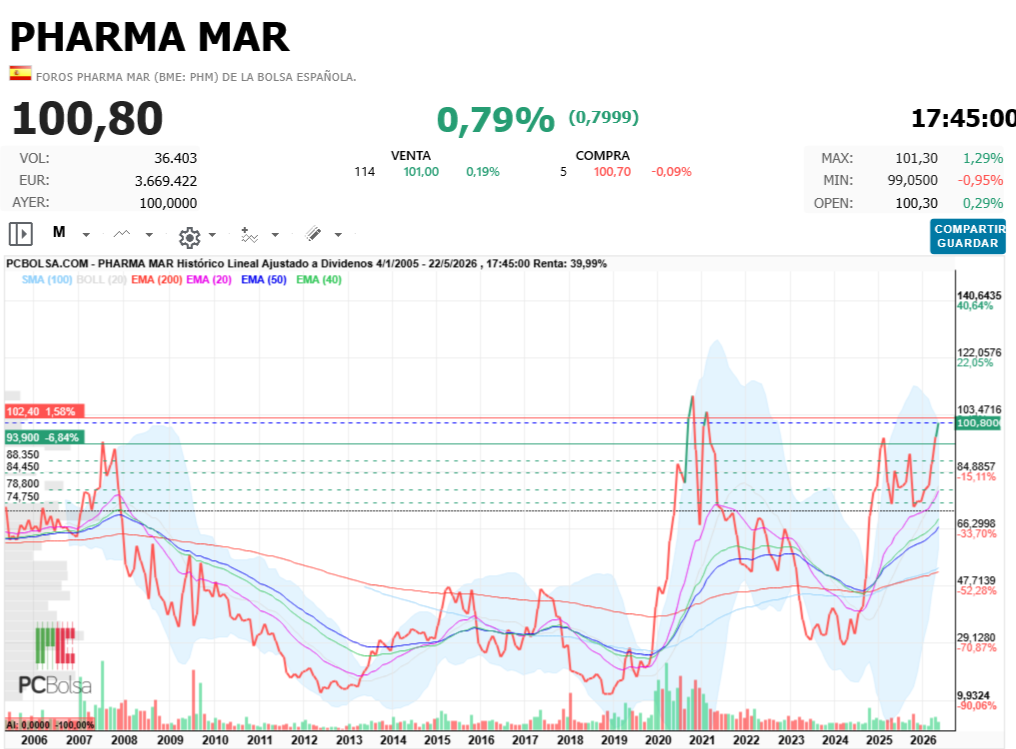Click the MIN value 99,0500
The height and width of the screenshot is (749, 1016).
tap(912, 180)
